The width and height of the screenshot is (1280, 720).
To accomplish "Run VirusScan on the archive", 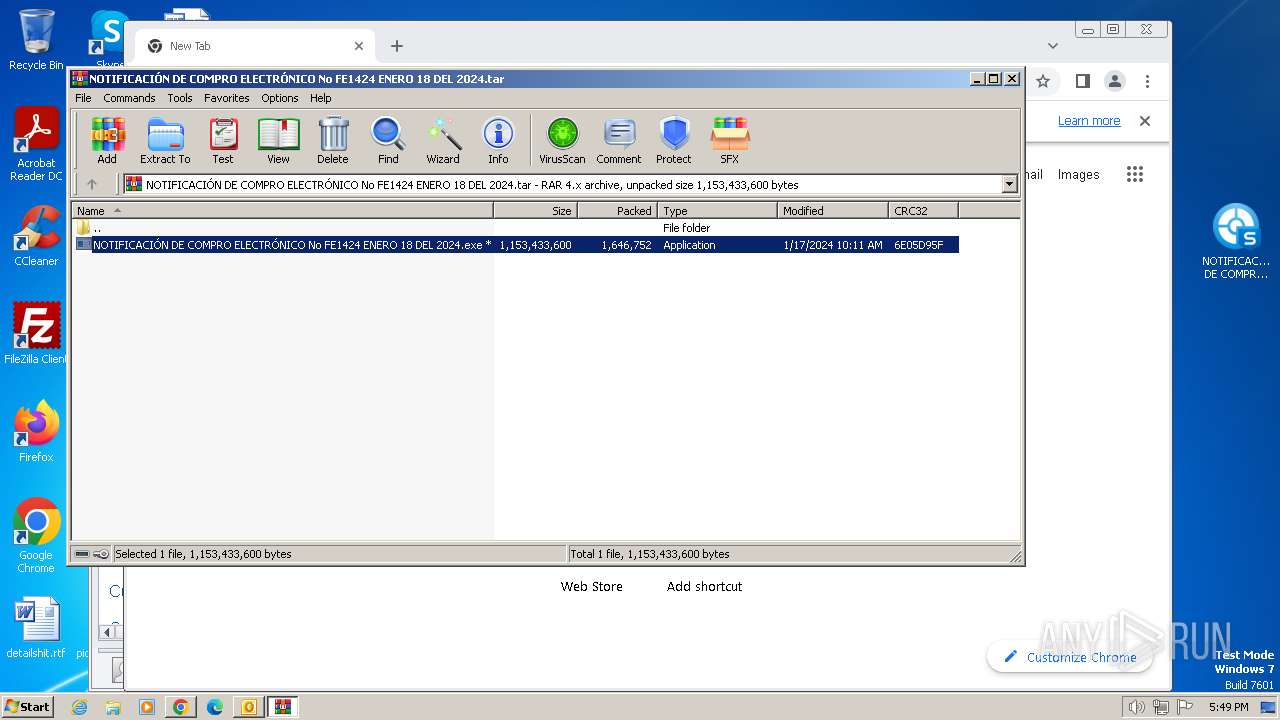I will [562, 140].
